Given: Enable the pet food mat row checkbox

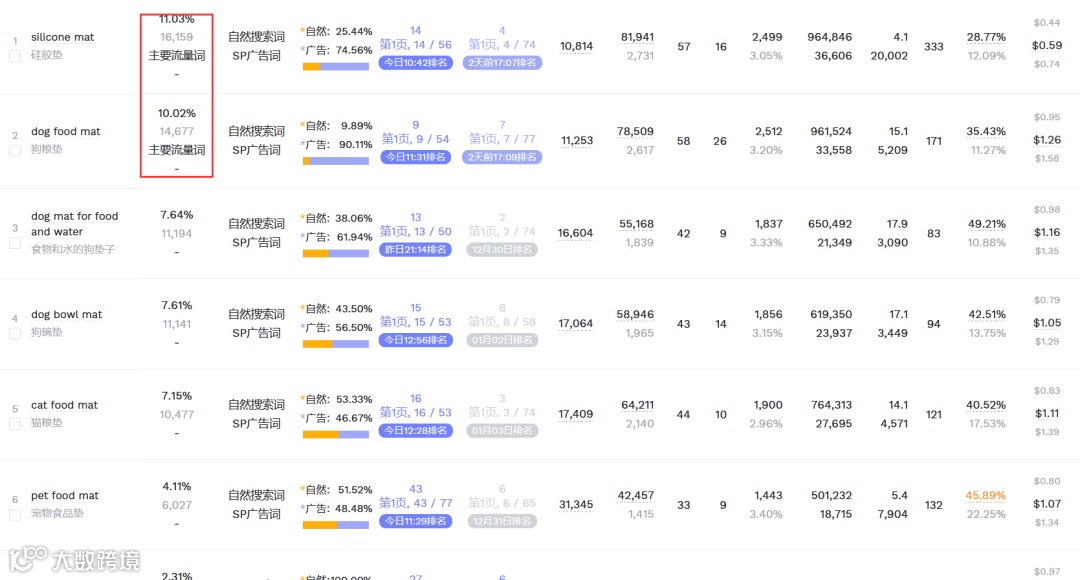Looking at the screenshot, I should 15,514.
